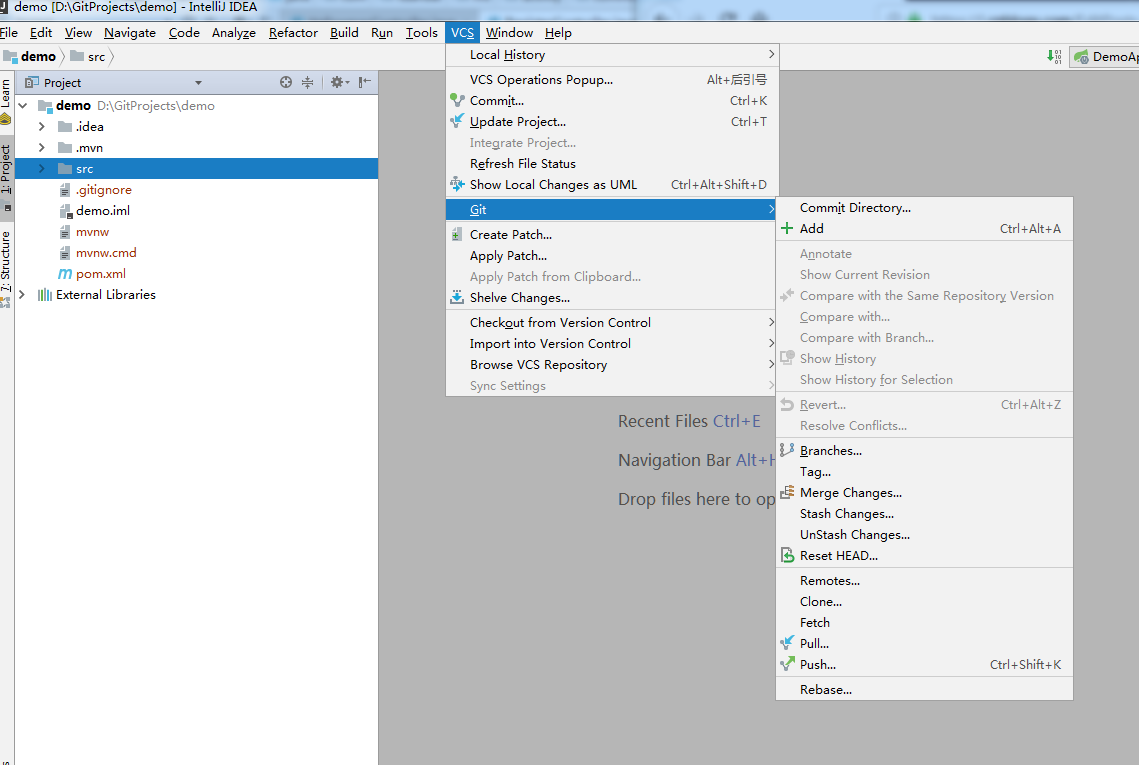Click the demo breadcrumb in navigation bar
This screenshot has width=1139, height=765.
click(30, 56)
